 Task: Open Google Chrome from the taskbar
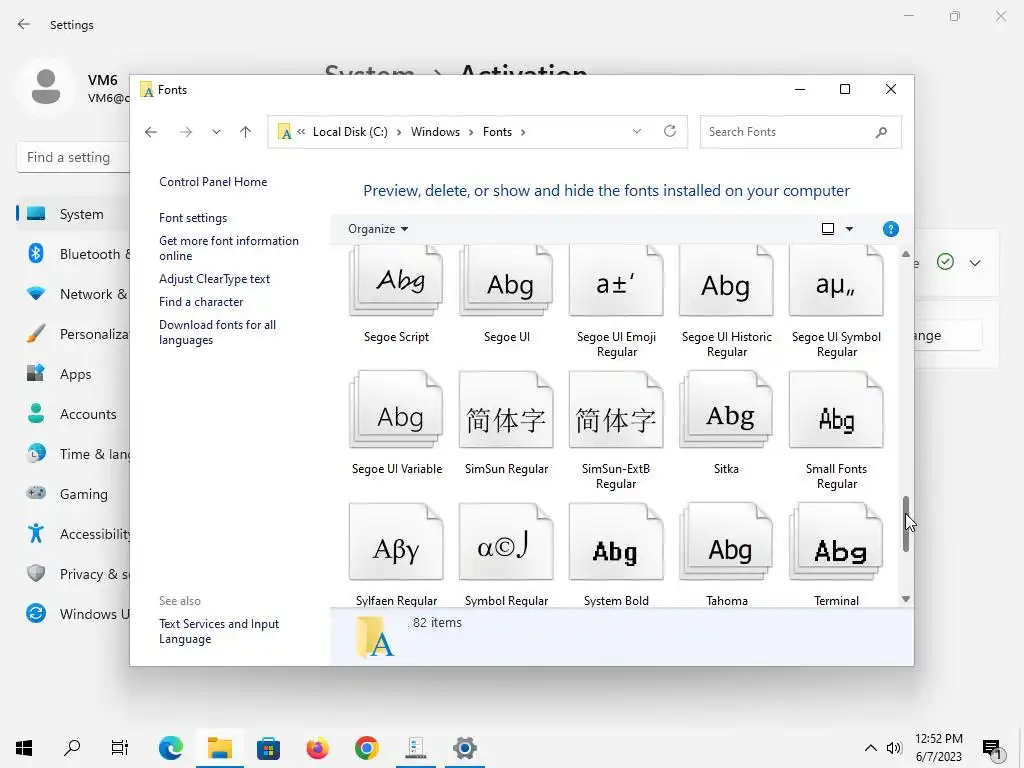click(366, 748)
